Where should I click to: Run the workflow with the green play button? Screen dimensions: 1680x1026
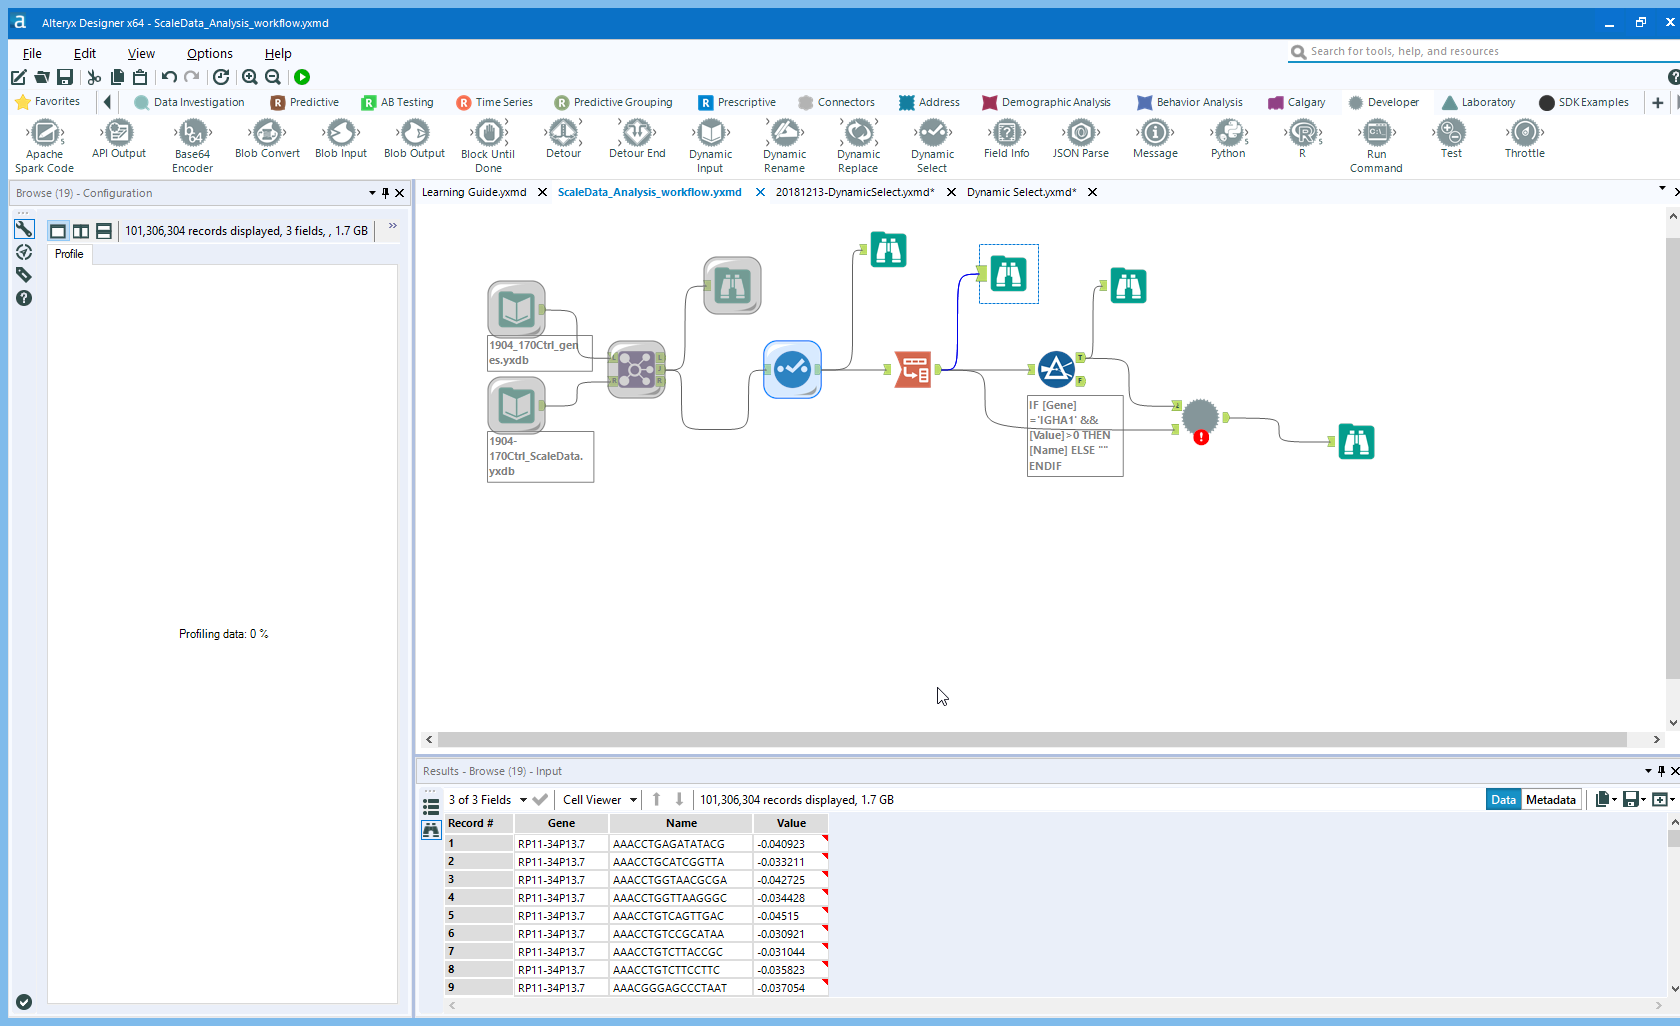point(302,77)
